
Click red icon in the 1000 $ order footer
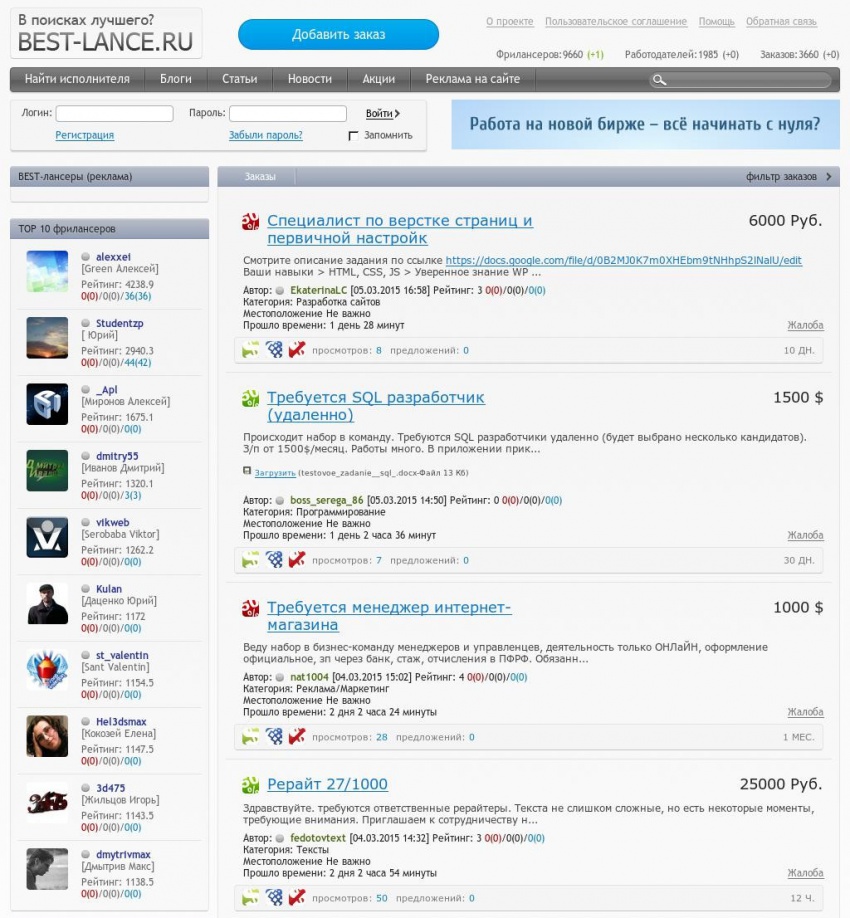pos(297,737)
